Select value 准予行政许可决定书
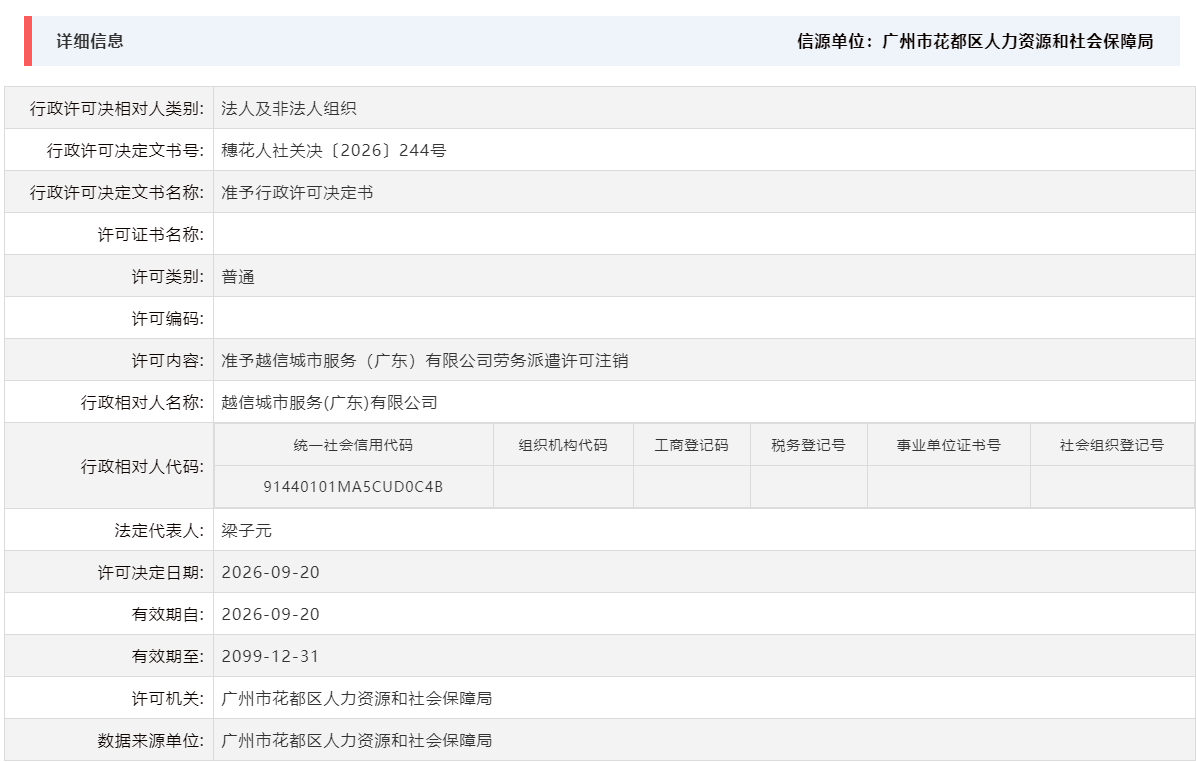This screenshot has height=762, width=1196. [x=297, y=192]
